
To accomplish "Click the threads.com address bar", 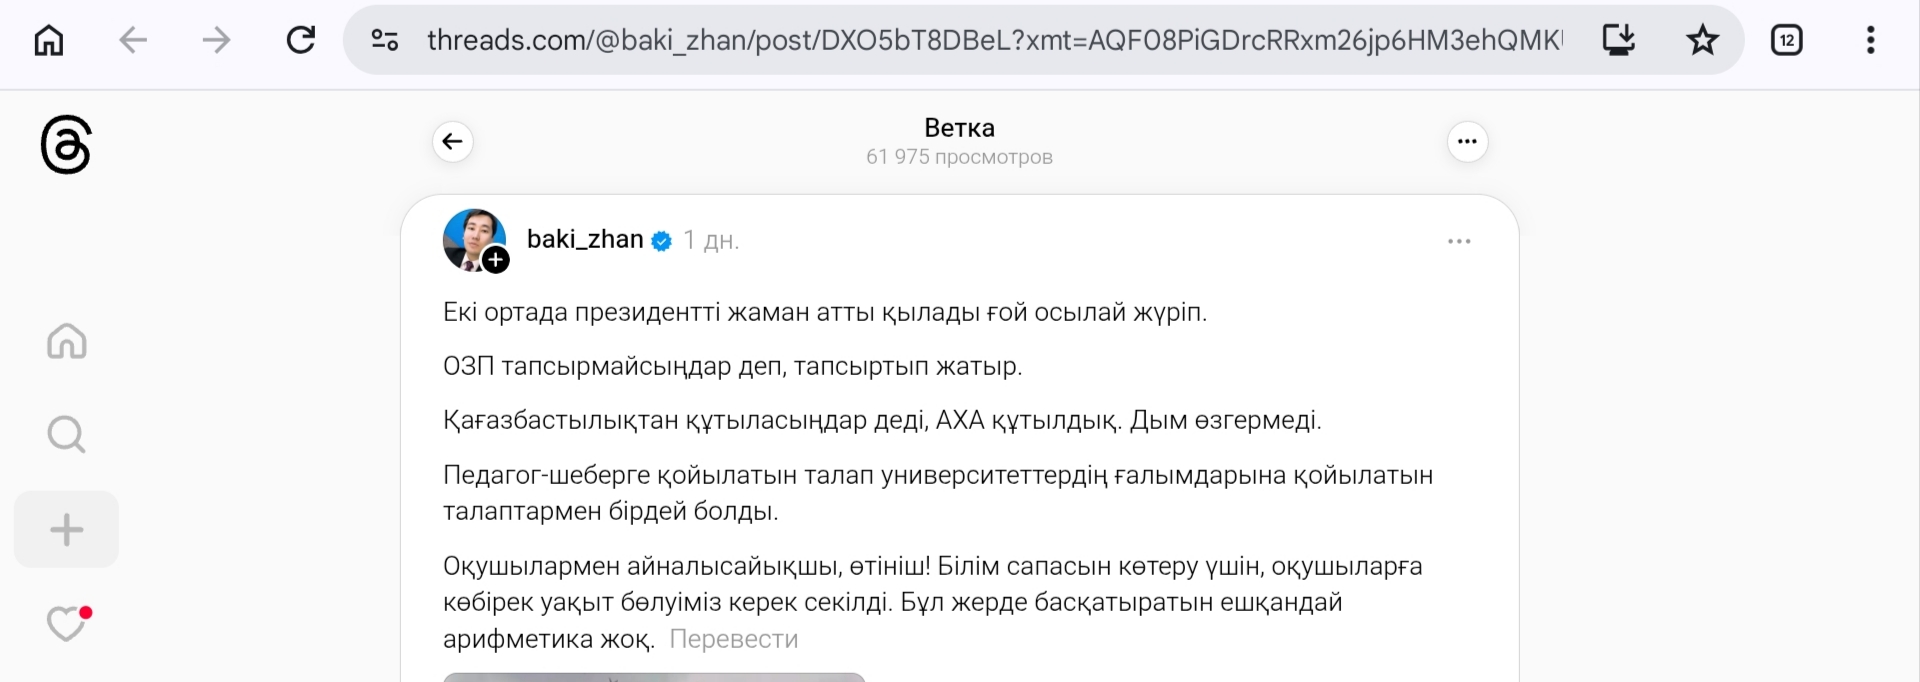I will click(990, 40).
